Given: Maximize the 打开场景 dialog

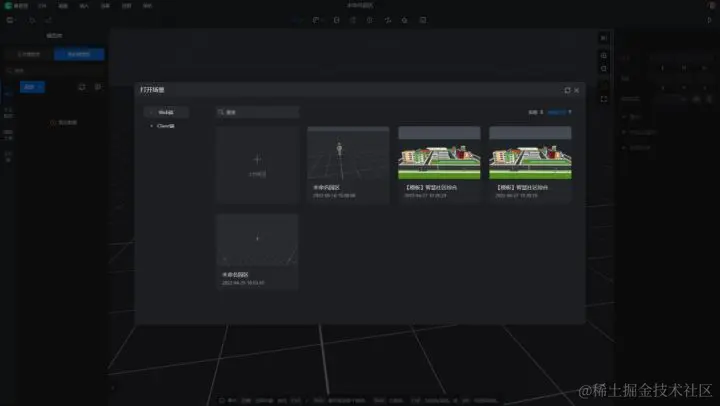Looking at the screenshot, I should pos(567,90).
